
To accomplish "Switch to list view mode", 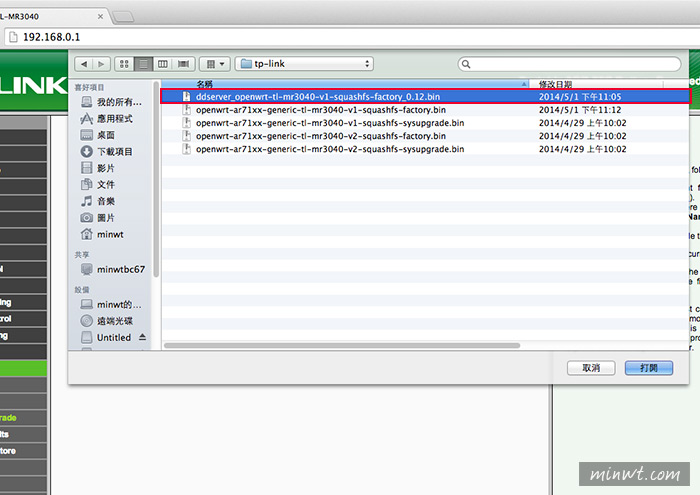I will point(143,64).
